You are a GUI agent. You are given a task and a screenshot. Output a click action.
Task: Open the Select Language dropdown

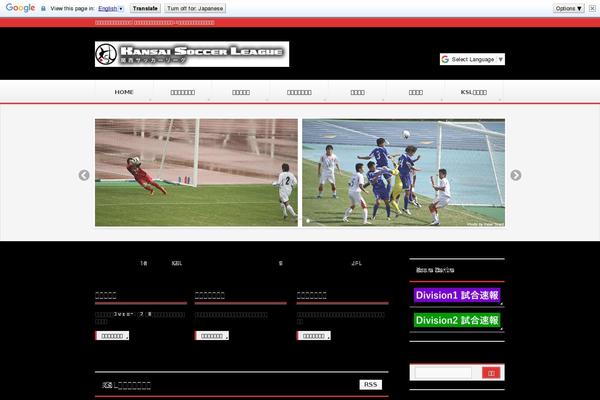pos(472,59)
